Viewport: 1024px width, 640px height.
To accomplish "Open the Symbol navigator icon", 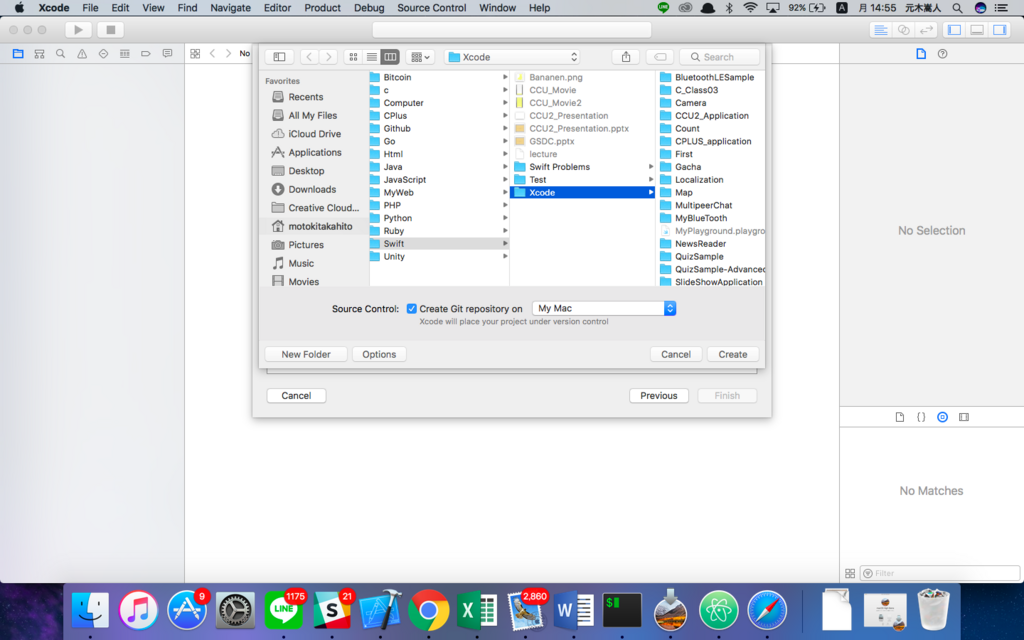I will [39, 54].
